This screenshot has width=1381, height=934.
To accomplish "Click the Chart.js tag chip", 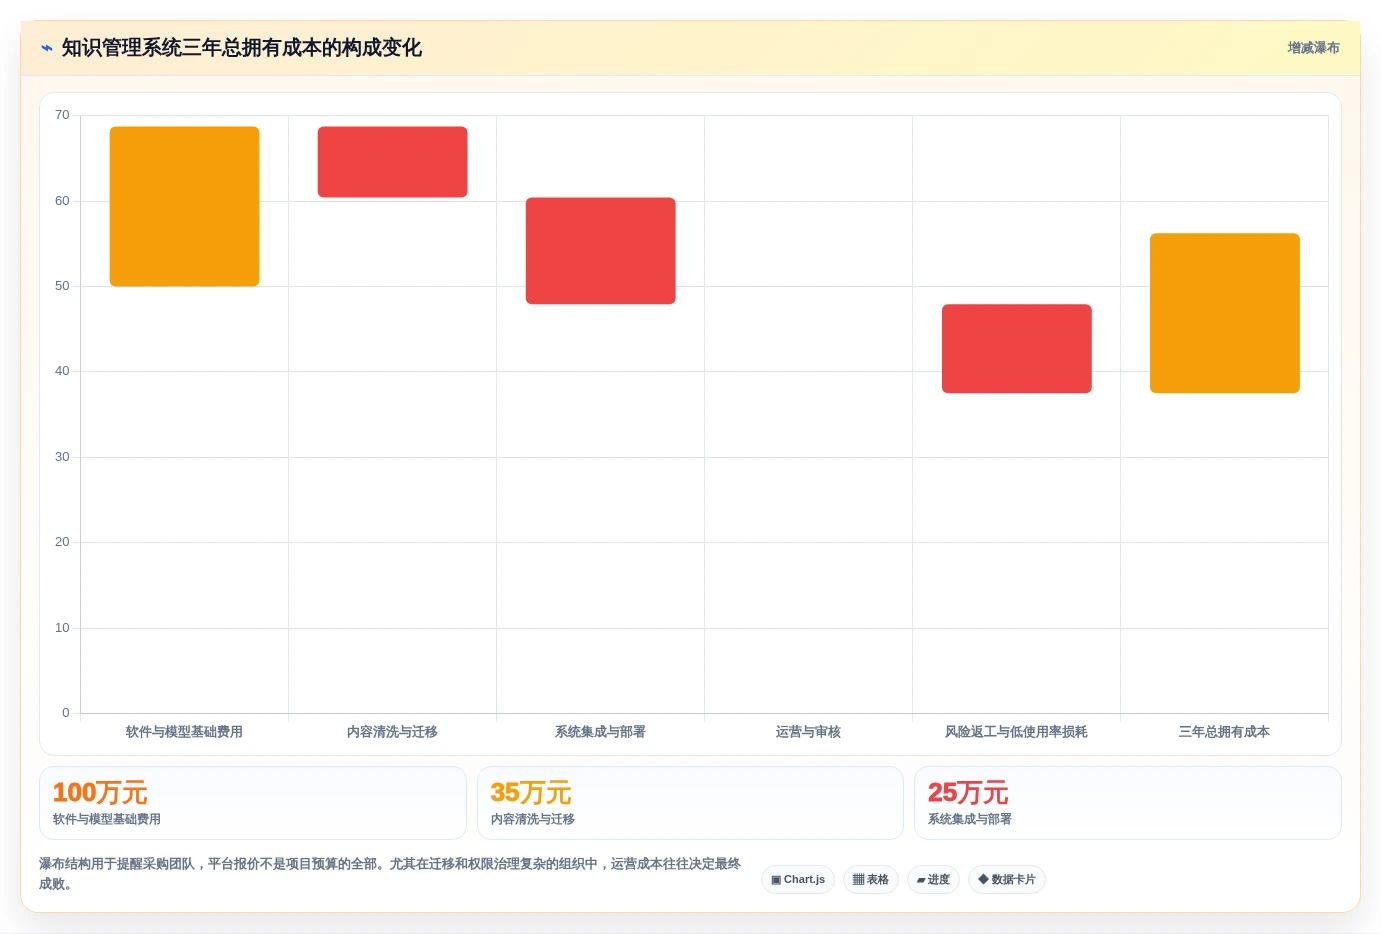I will [x=798, y=880].
